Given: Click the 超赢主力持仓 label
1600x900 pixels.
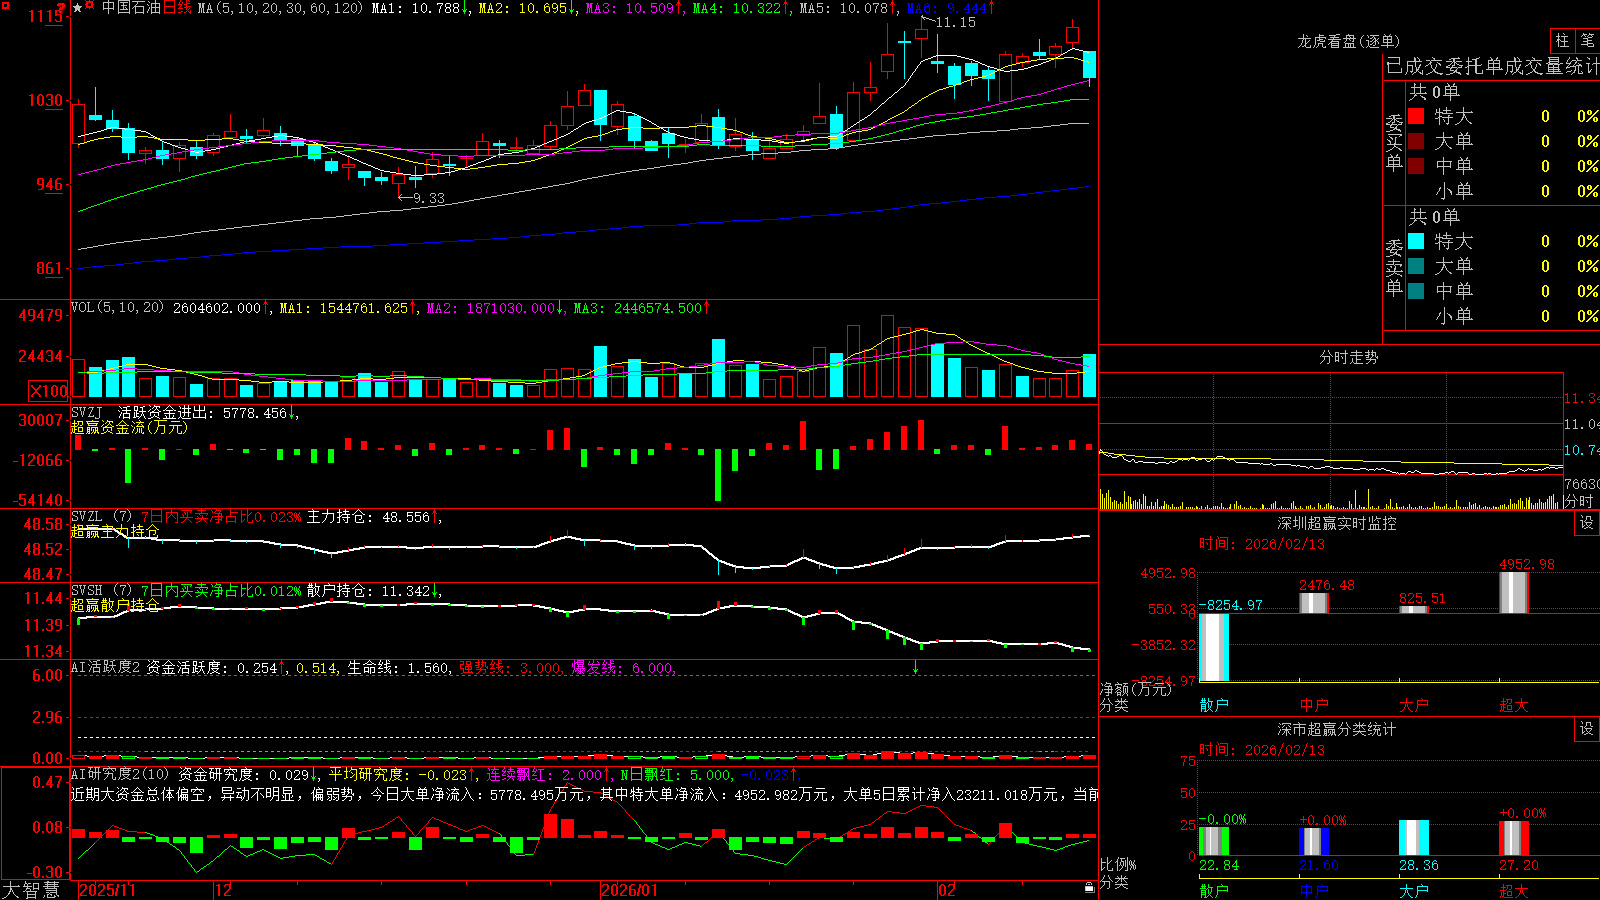Looking at the screenshot, I should click(115, 531).
